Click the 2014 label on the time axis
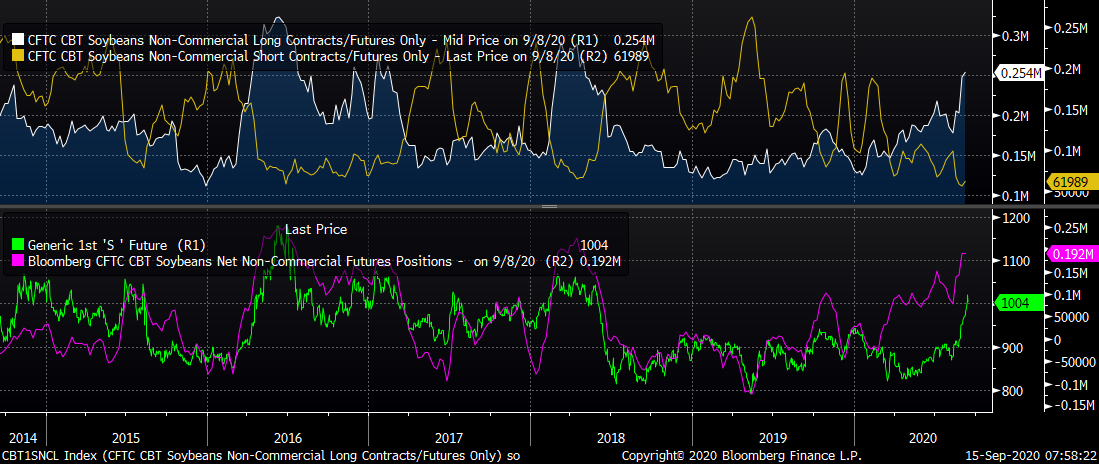This screenshot has height=464, width=1099. click(x=22, y=437)
